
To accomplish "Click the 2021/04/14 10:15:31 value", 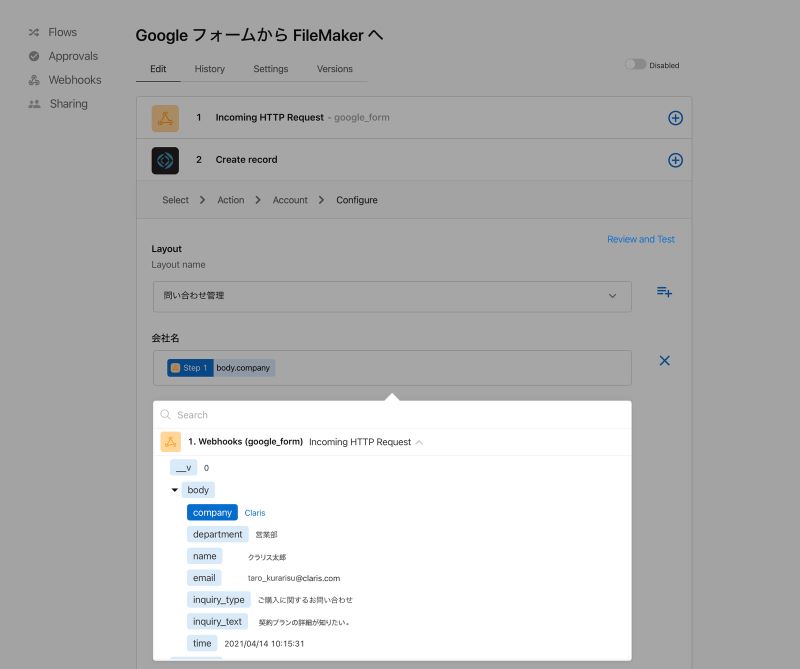I will click(x=264, y=644).
